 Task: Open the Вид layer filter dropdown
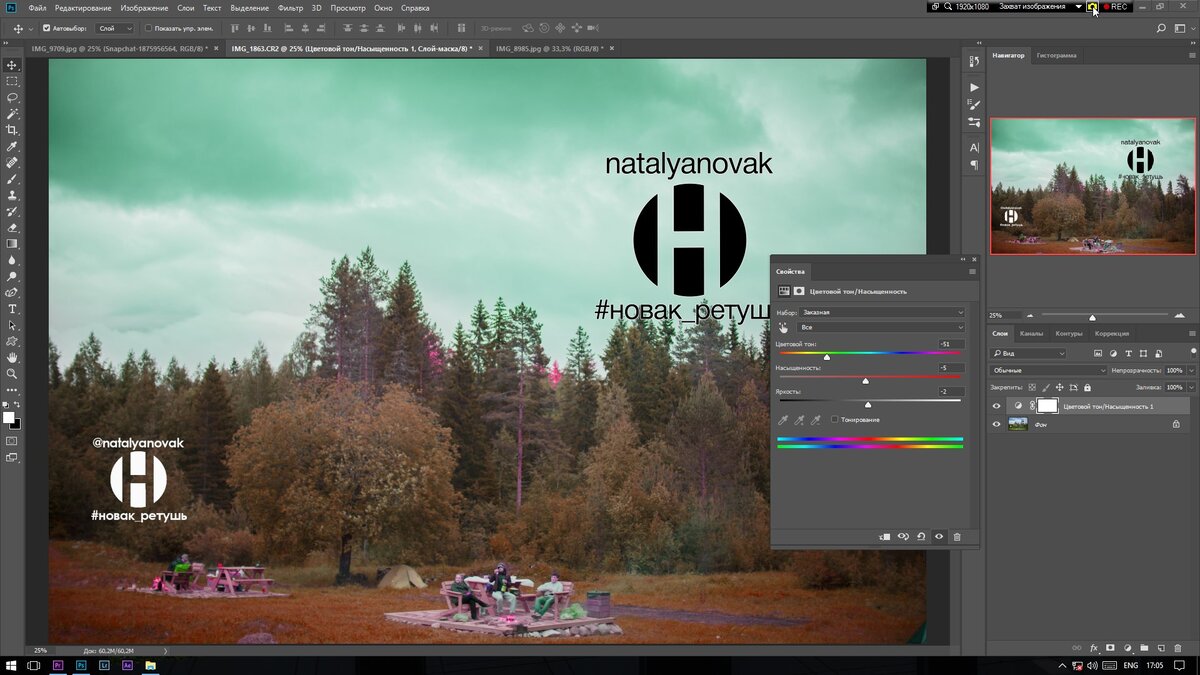pyautogui.click(x=1029, y=353)
